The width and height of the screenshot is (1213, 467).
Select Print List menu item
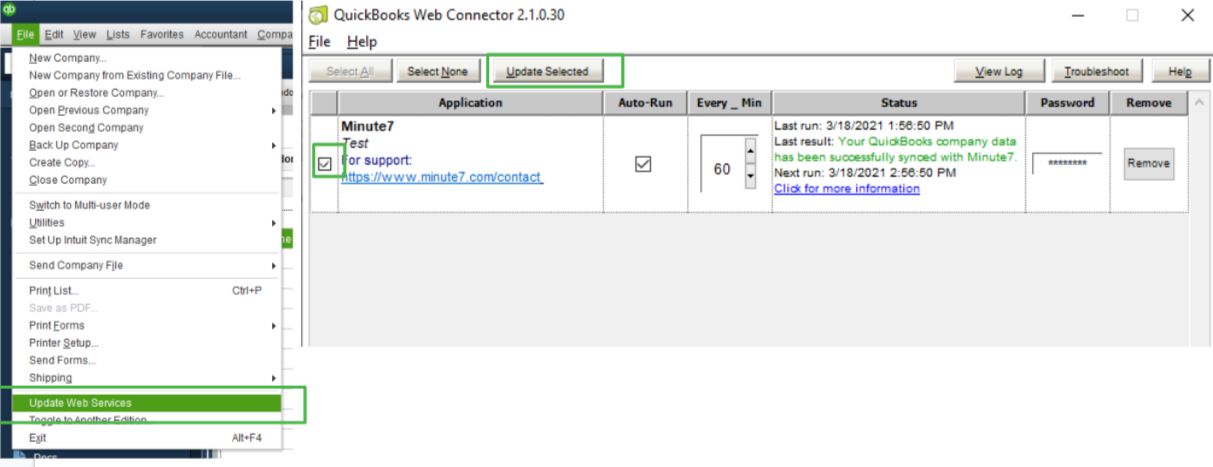pos(148,290)
